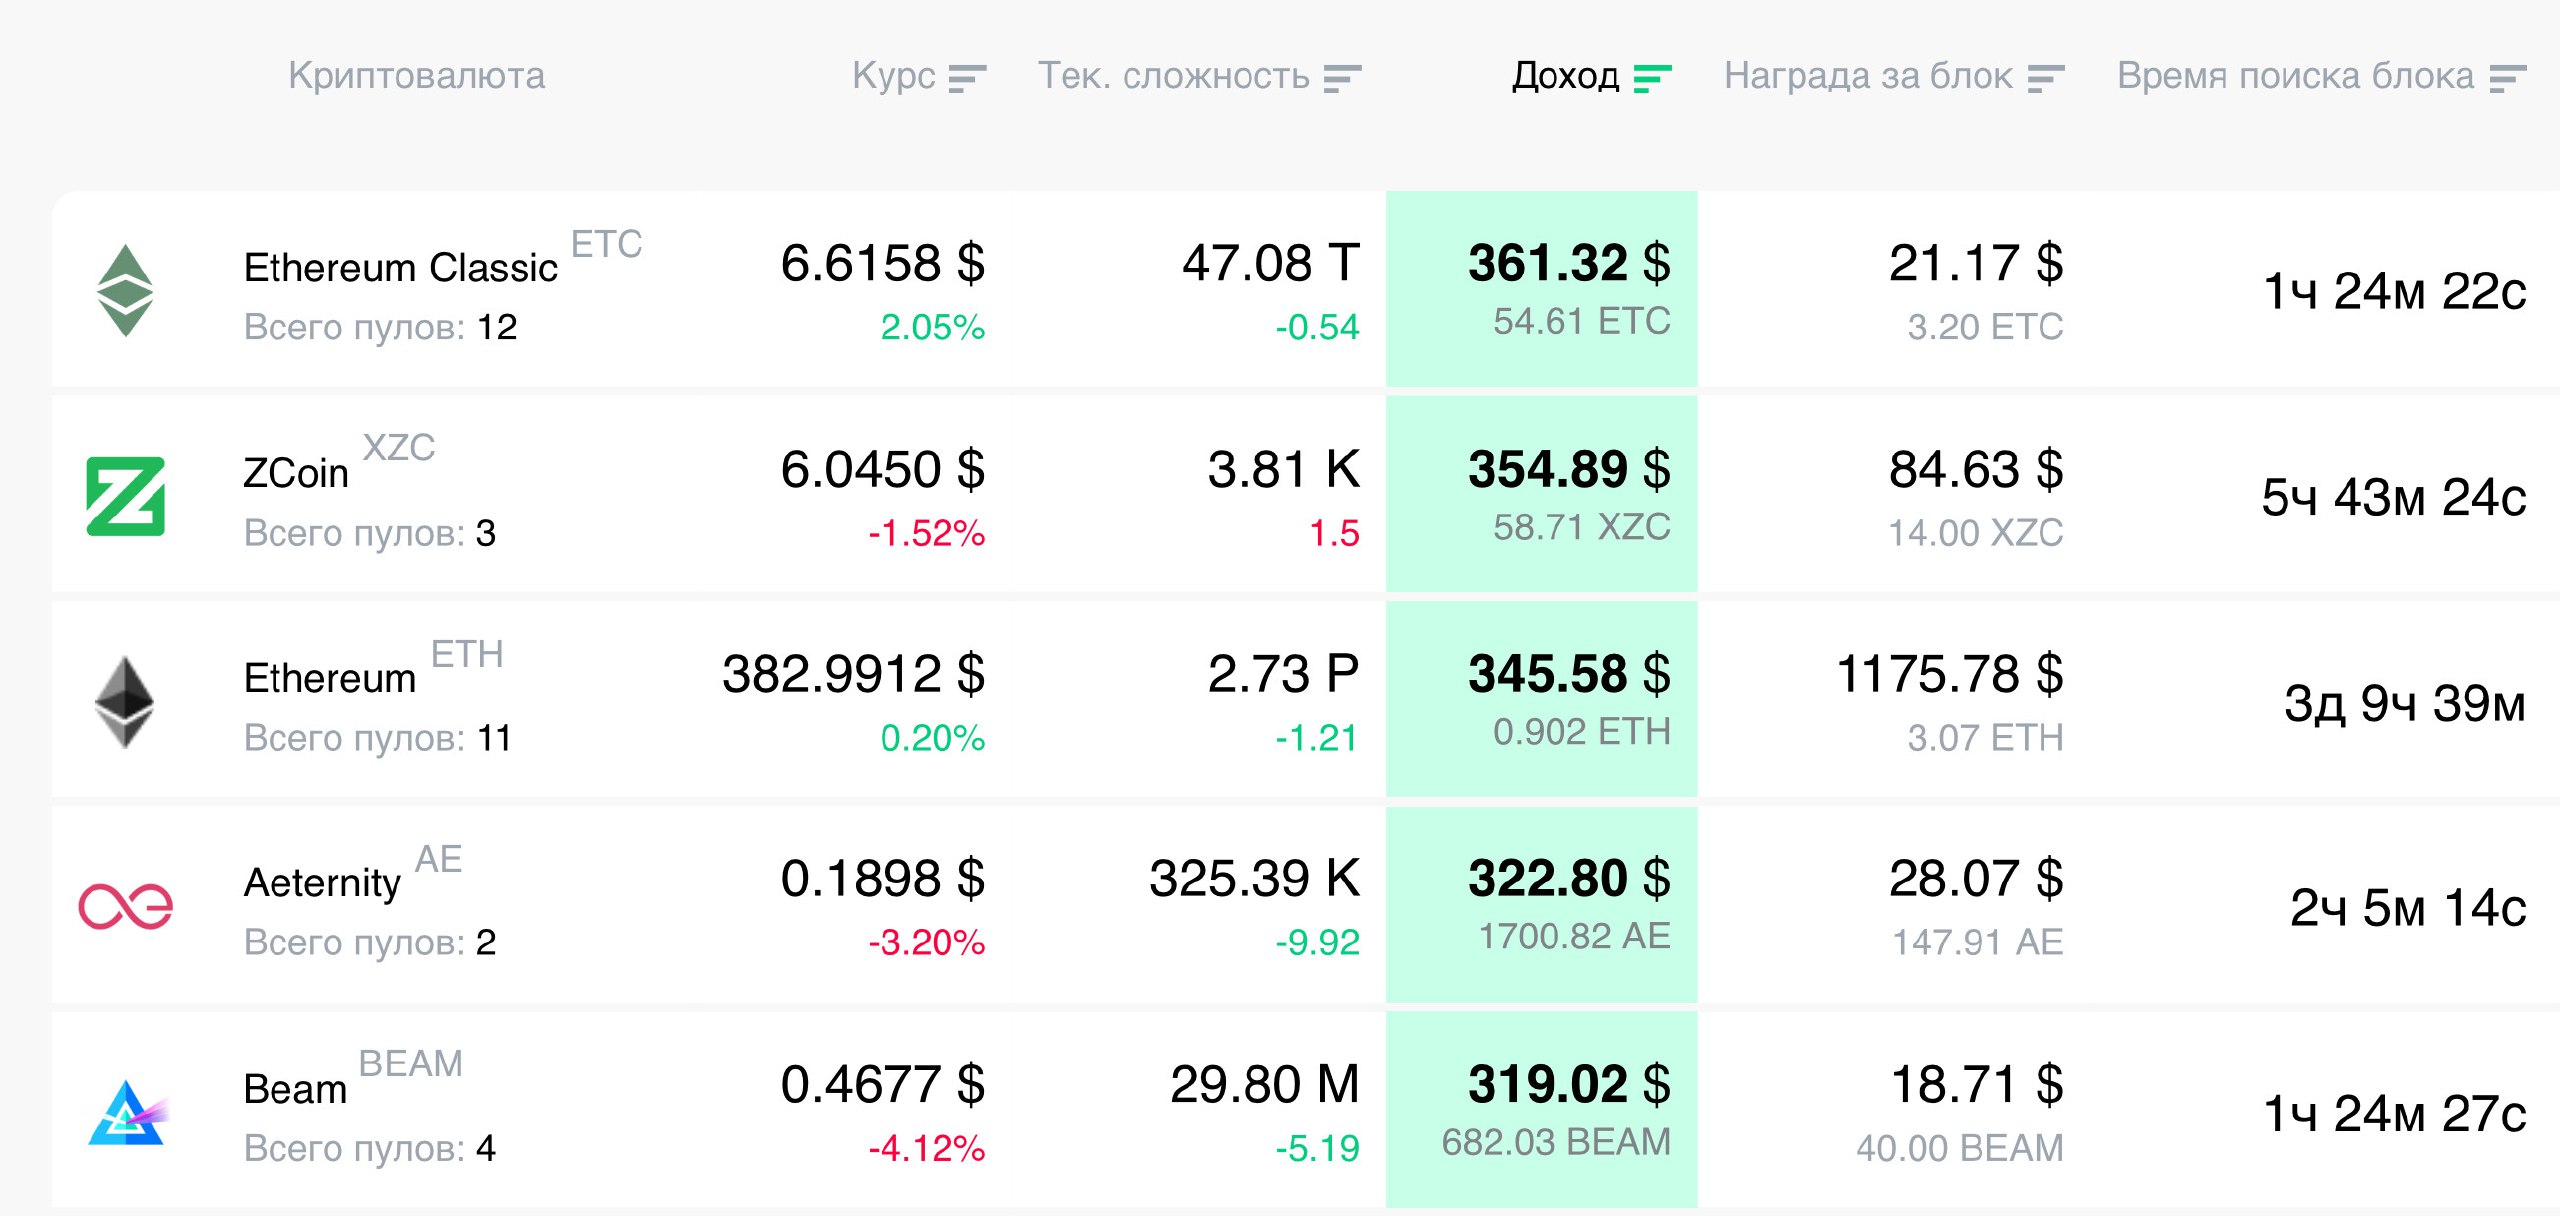Click Ethereum's 382.9912 $ price value
The image size is (2560, 1216).
coord(853,674)
